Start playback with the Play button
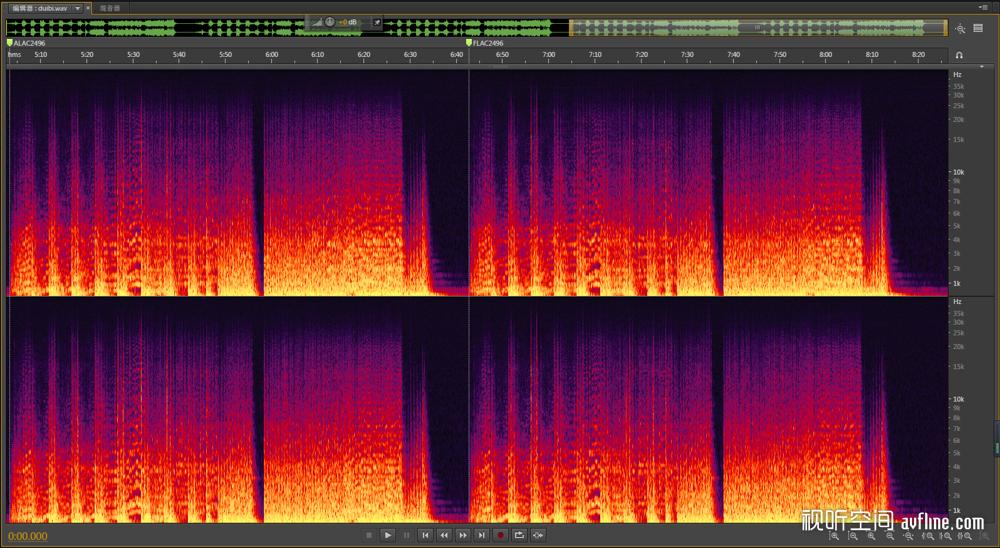The height and width of the screenshot is (548, 1000). click(387, 535)
